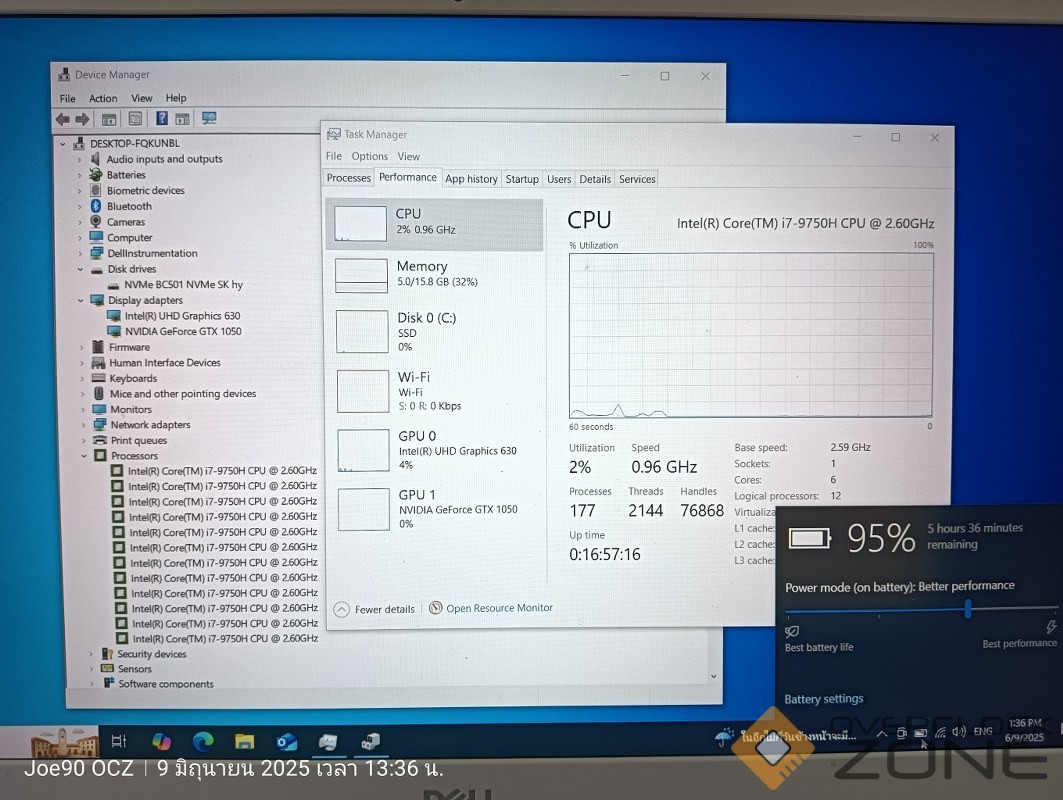Click blue Help icon in Device Manager toolbar
The width and height of the screenshot is (1063, 800).
click(162, 118)
